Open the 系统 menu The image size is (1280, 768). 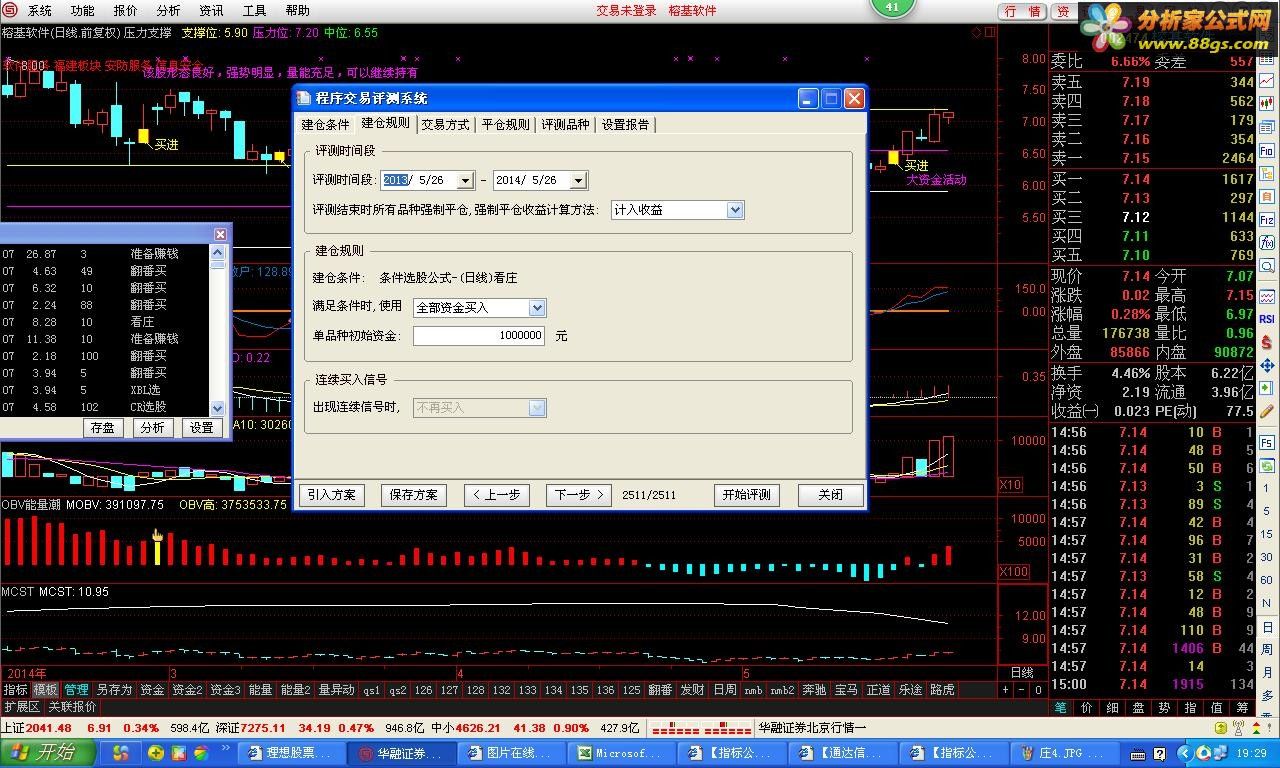click(40, 11)
